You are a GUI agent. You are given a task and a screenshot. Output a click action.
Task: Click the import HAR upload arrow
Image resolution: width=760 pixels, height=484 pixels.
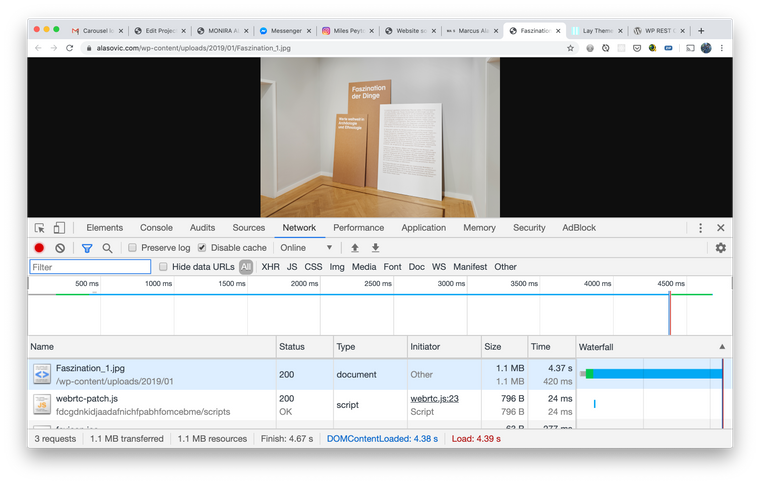(x=355, y=248)
